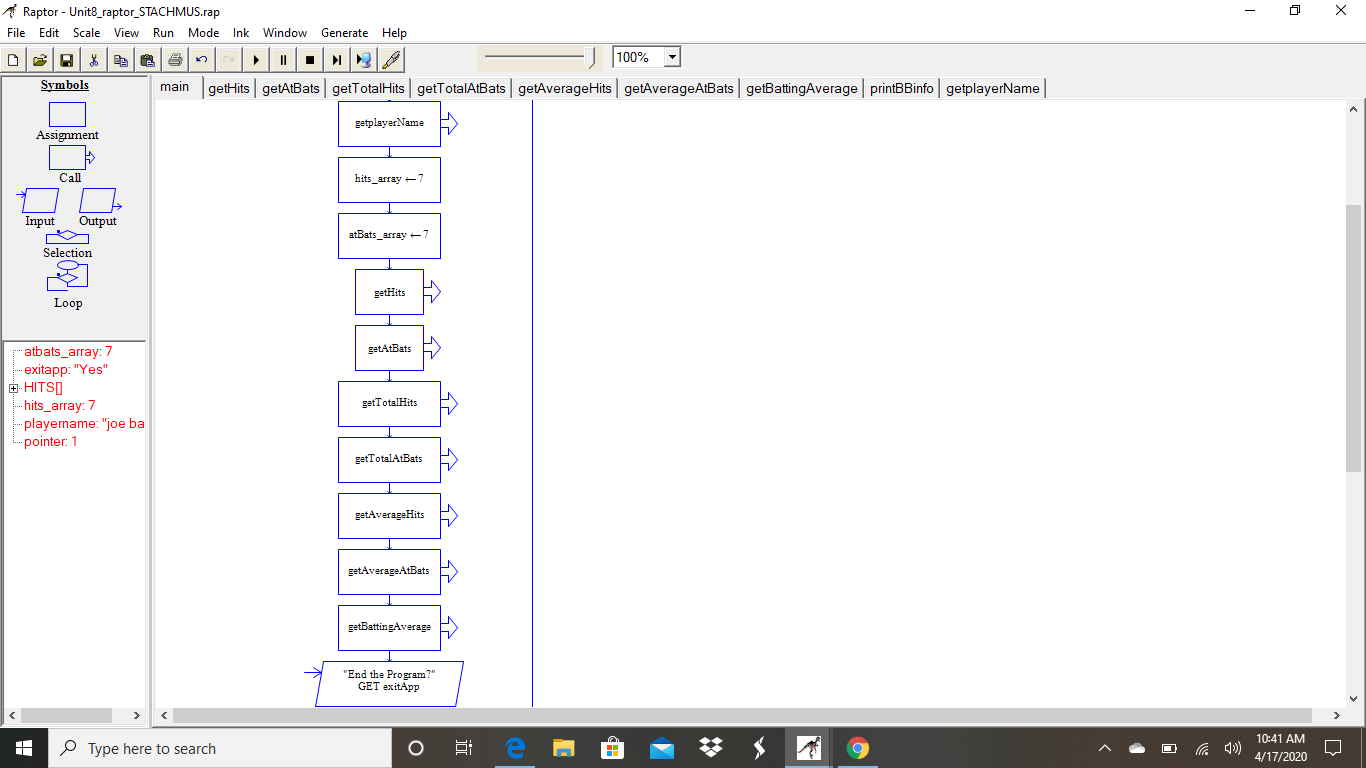The width and height of the screenshot is (1366, 768).
Task: Select the Loop symbol from the Symbols palette
Action: coord(67,278)
